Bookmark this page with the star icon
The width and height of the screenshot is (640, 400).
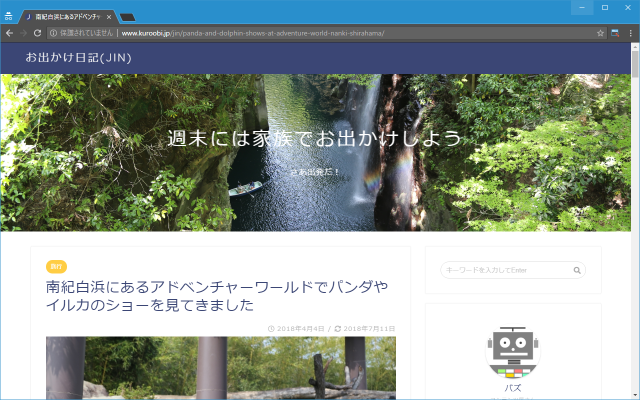(600, 33)
